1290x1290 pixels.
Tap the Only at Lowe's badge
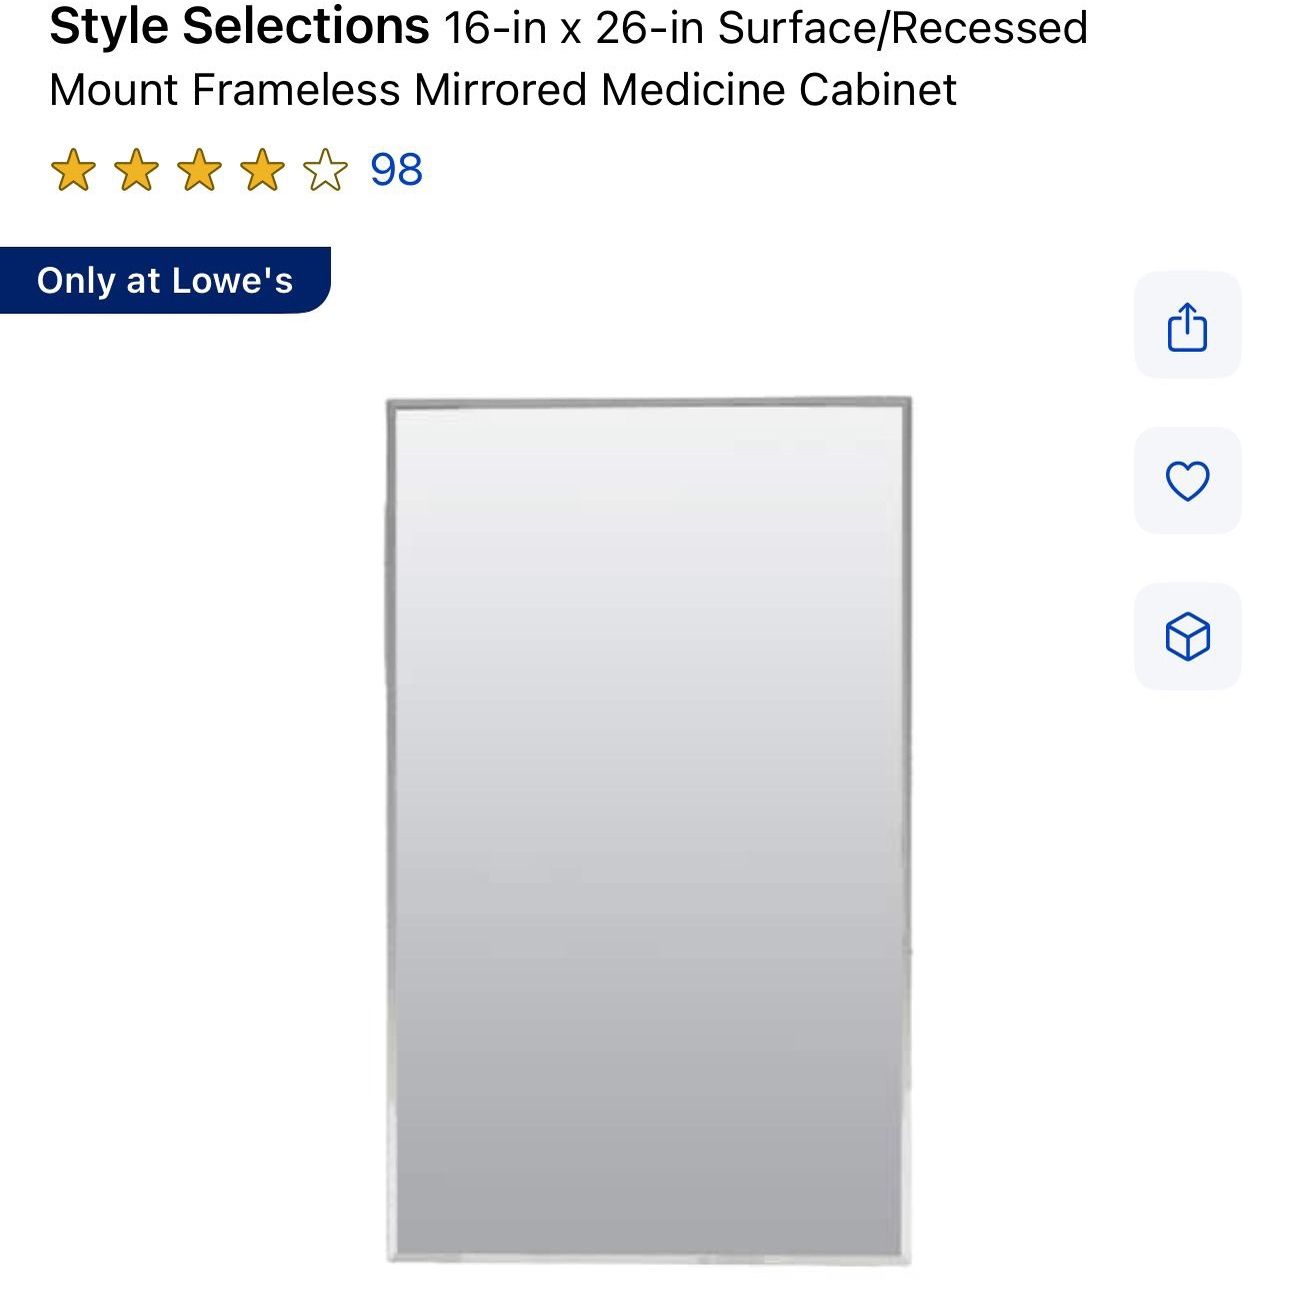tap(165, 280)
